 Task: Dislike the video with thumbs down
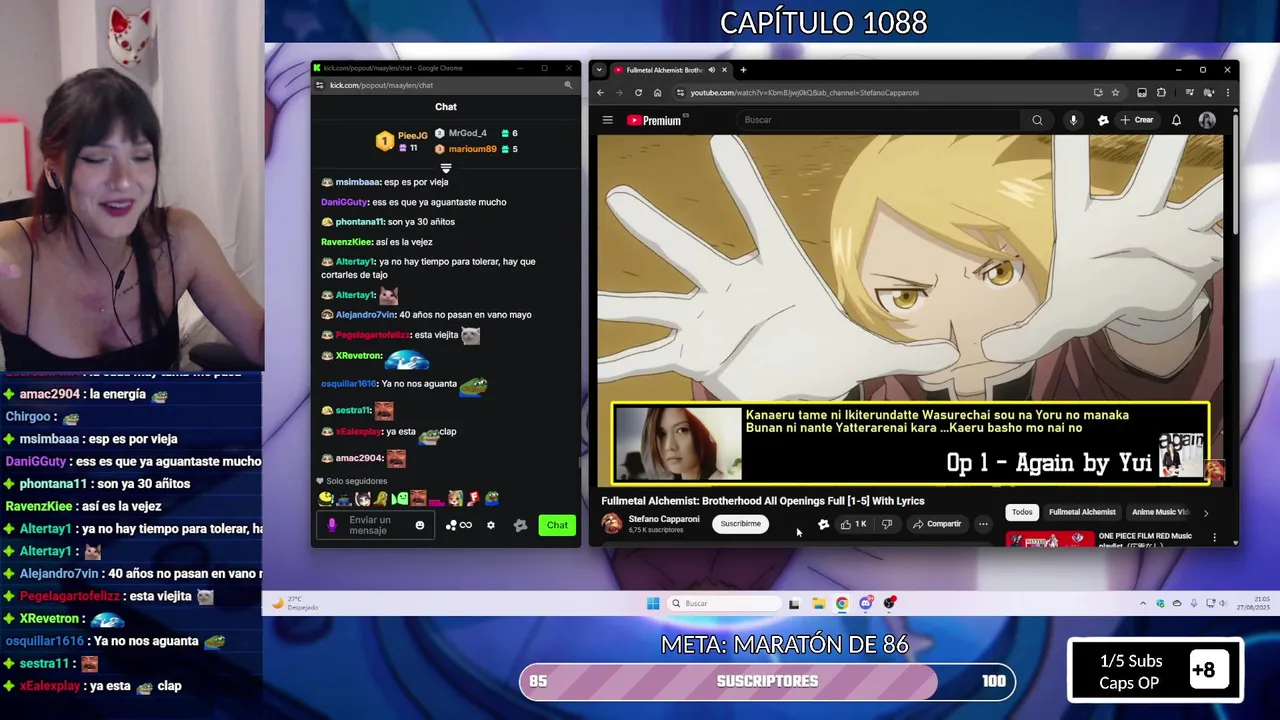click(x=886, y=524)
